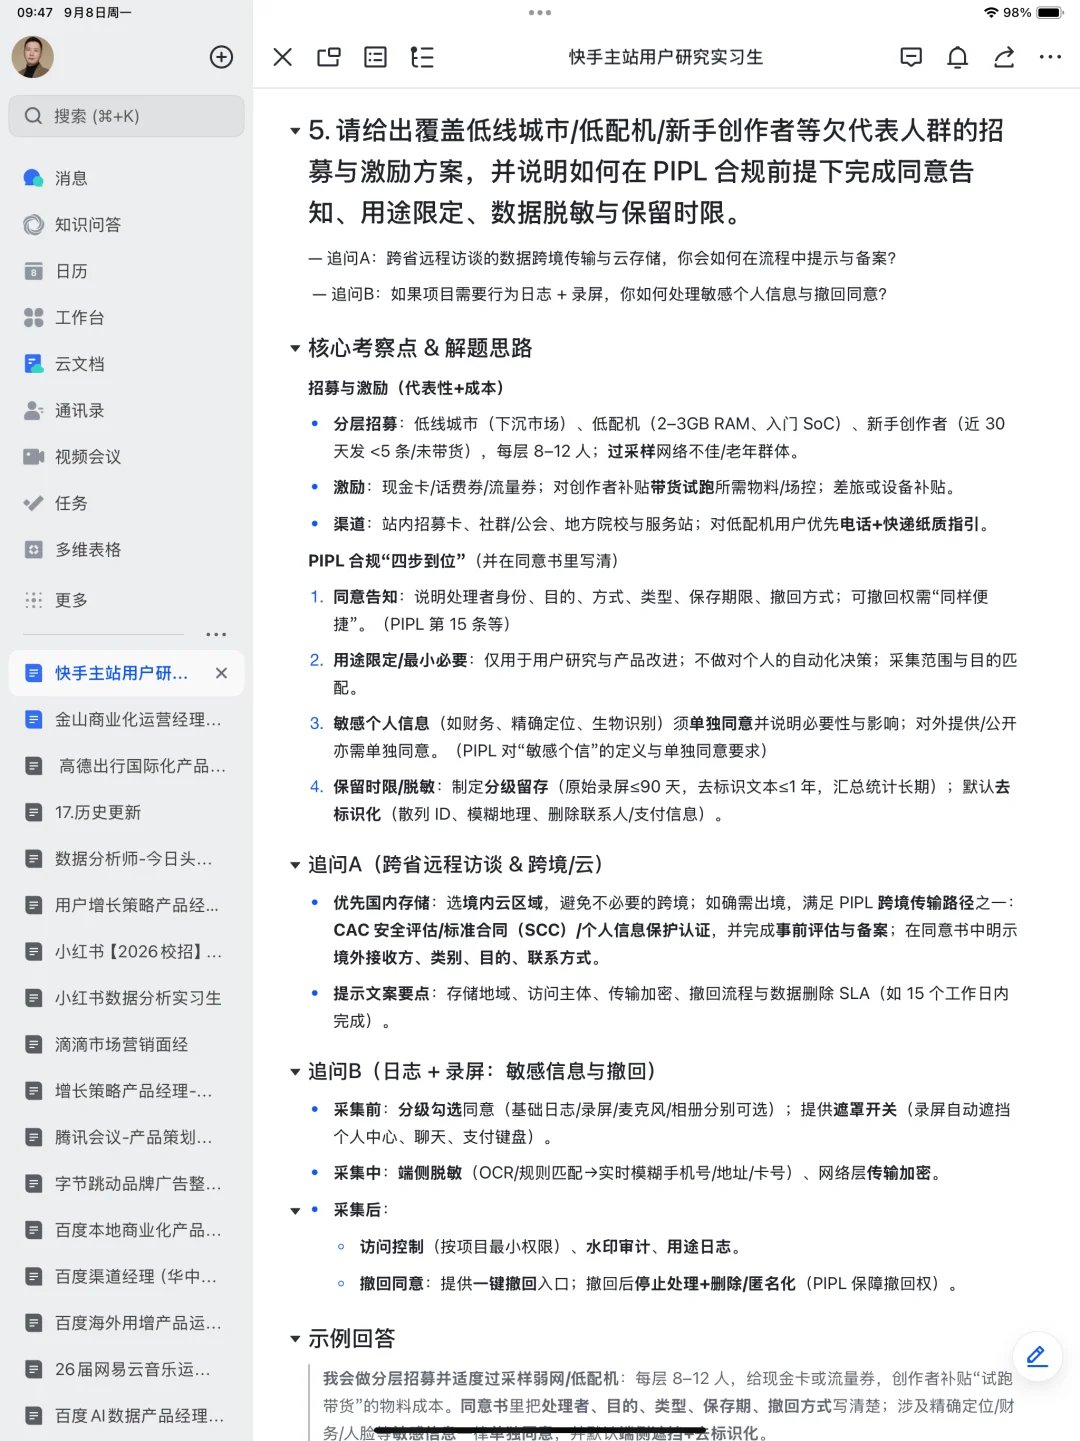Collapse 示例回答 section

coord(295,1339)
